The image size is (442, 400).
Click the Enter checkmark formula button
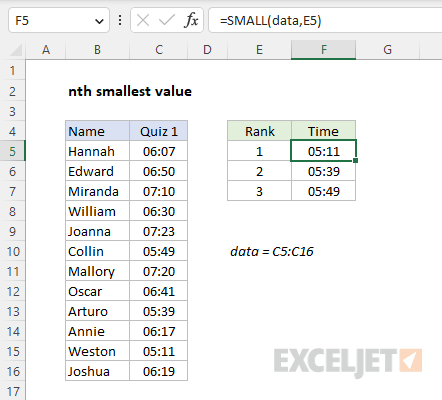tap(167, 21)
